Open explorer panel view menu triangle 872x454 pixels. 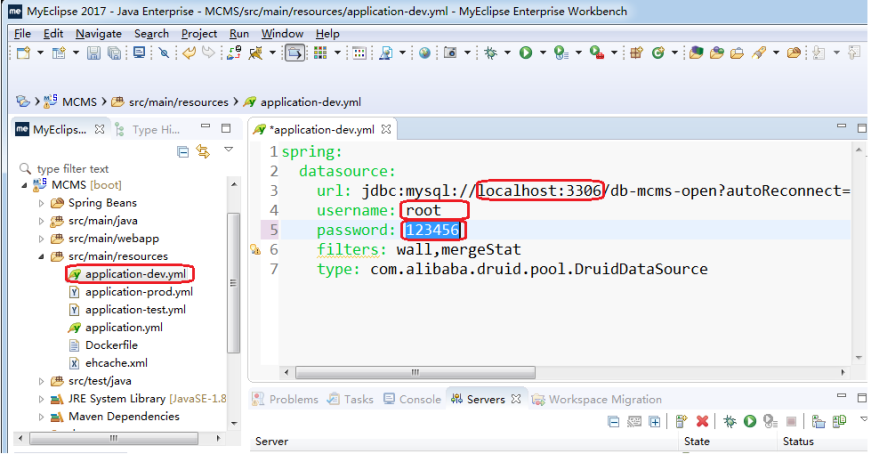(x=229, y=150)
